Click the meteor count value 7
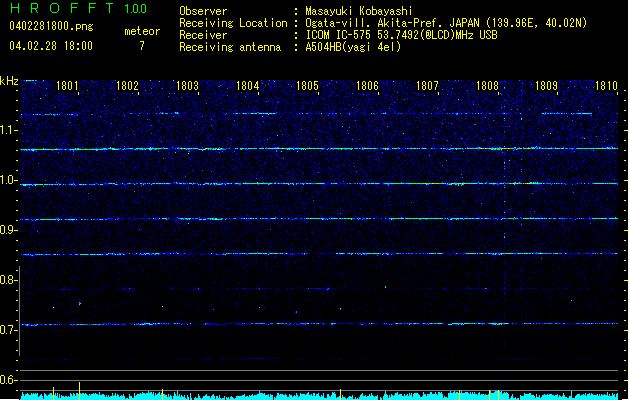The height and width of the screenshot is (400, 629). 141,46
